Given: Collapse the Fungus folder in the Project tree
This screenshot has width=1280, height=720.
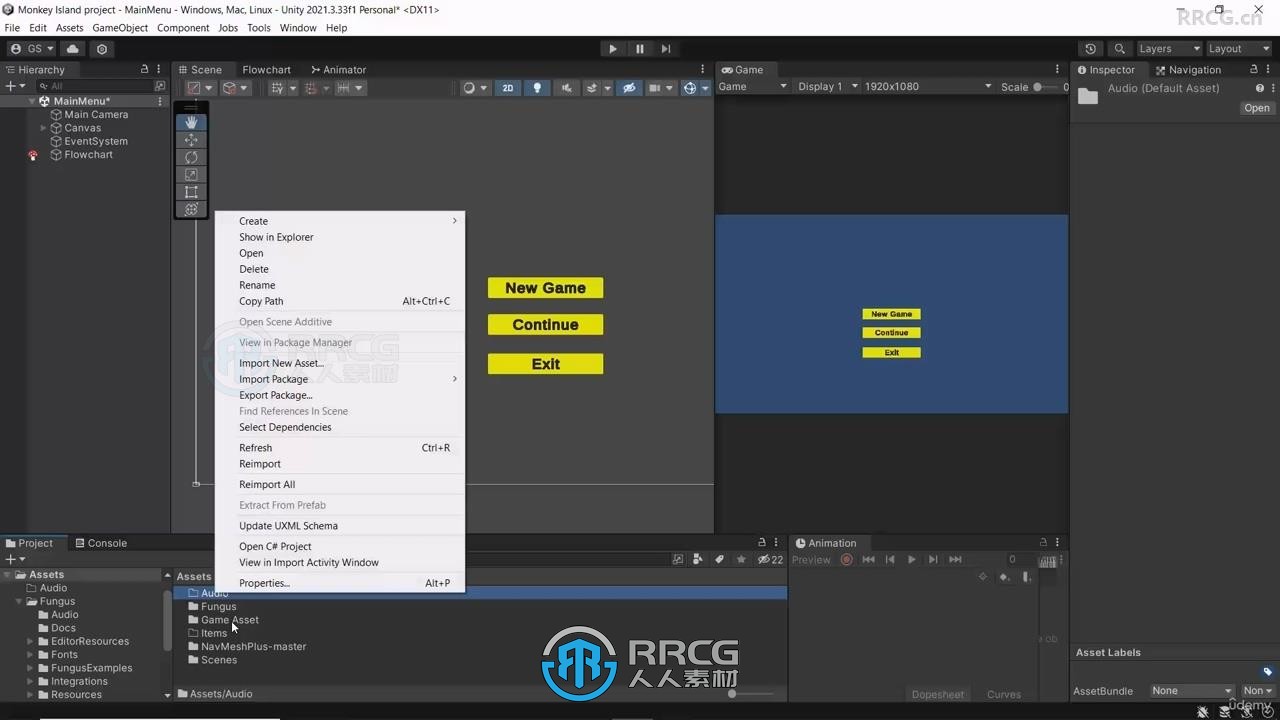Looking at the screenshot, I should tap(19, 601).
